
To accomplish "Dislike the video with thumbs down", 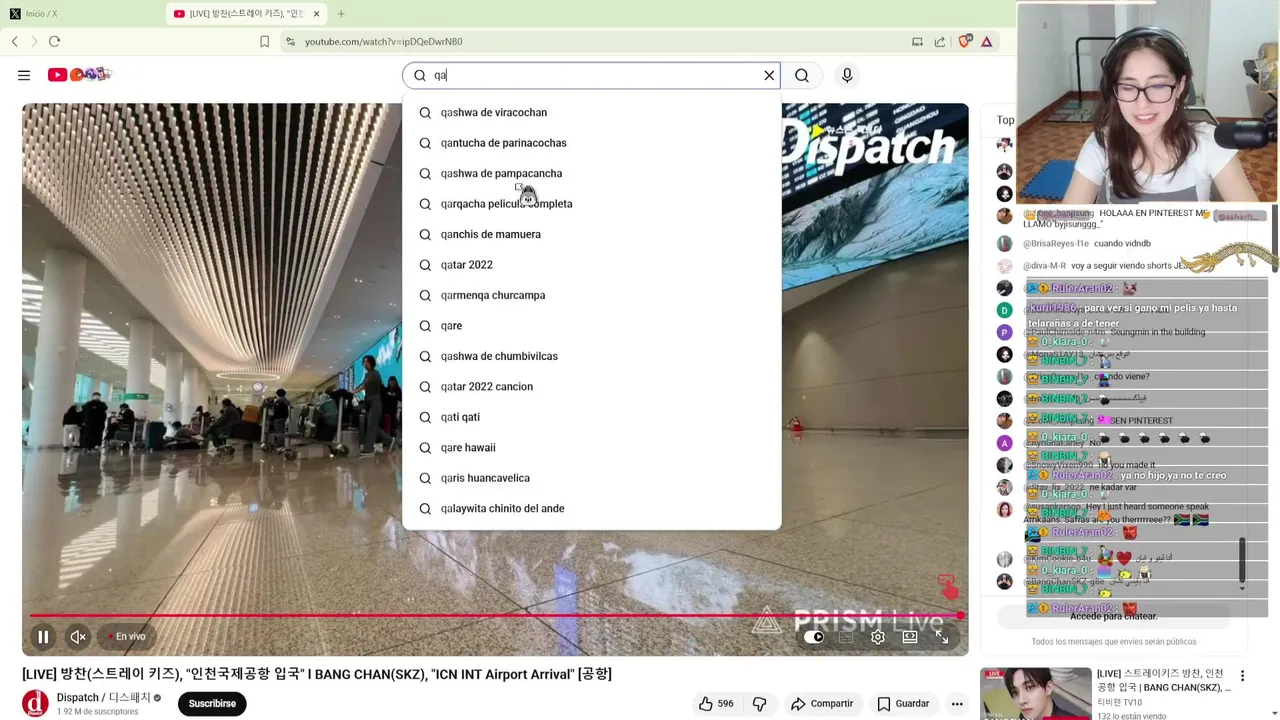I will (760, 704).
